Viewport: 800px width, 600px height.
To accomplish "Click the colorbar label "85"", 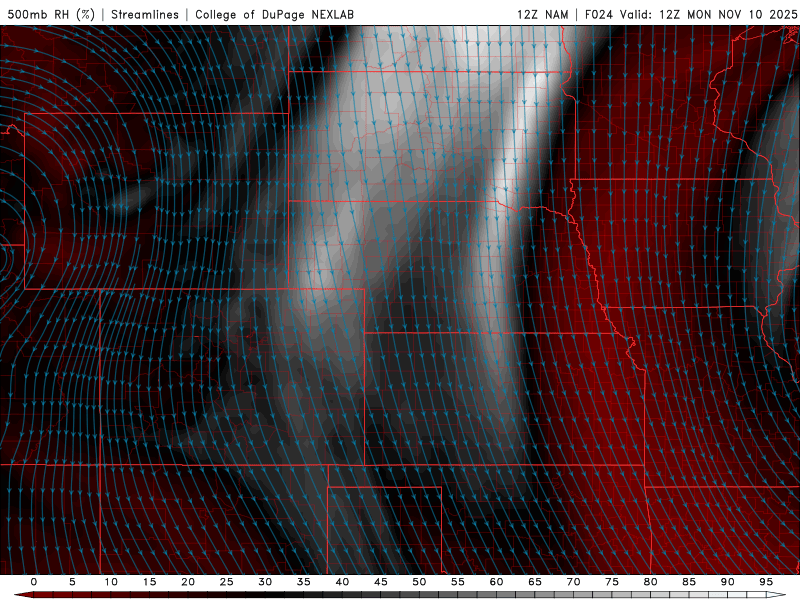I will tap(689, 582).
